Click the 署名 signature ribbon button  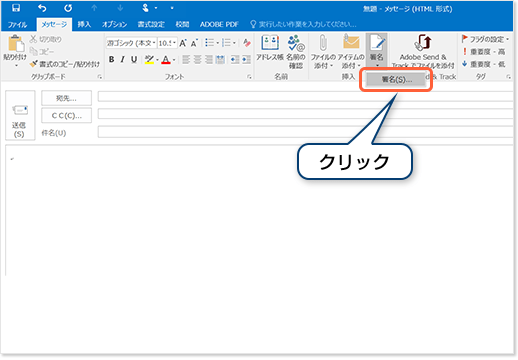point(377,51)
